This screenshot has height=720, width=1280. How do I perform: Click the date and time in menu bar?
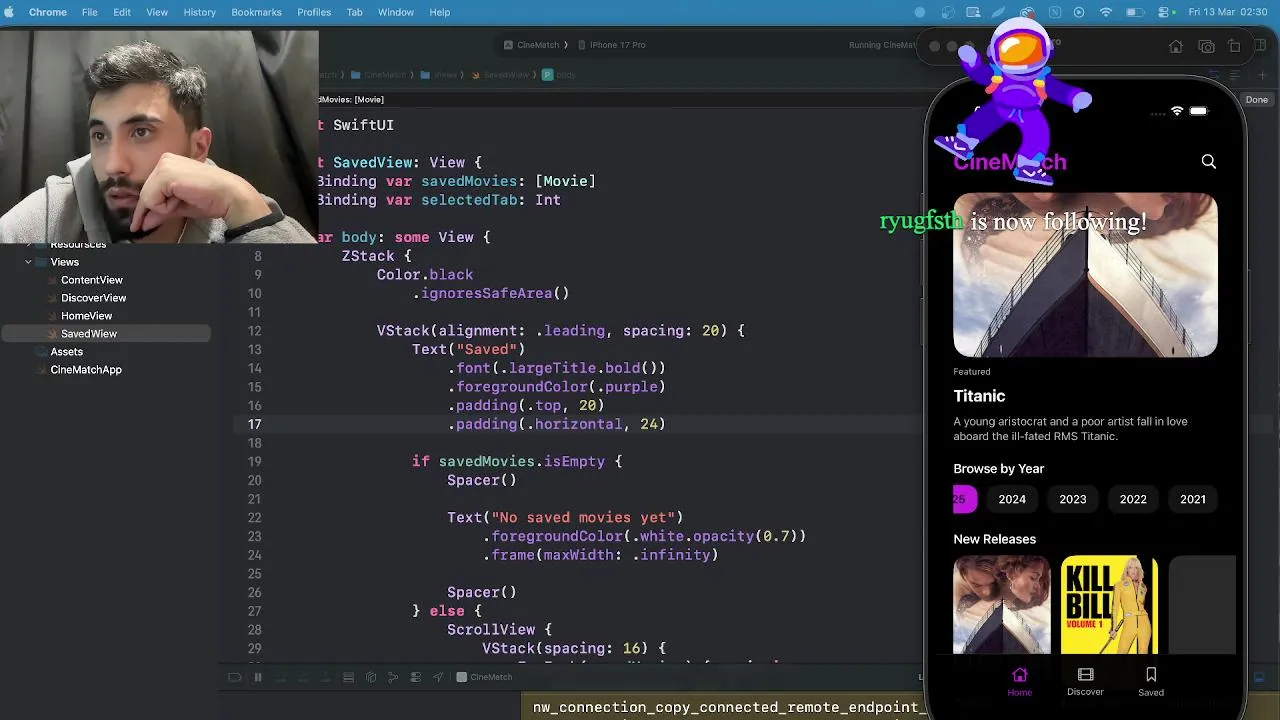[x=1230, y=12]
